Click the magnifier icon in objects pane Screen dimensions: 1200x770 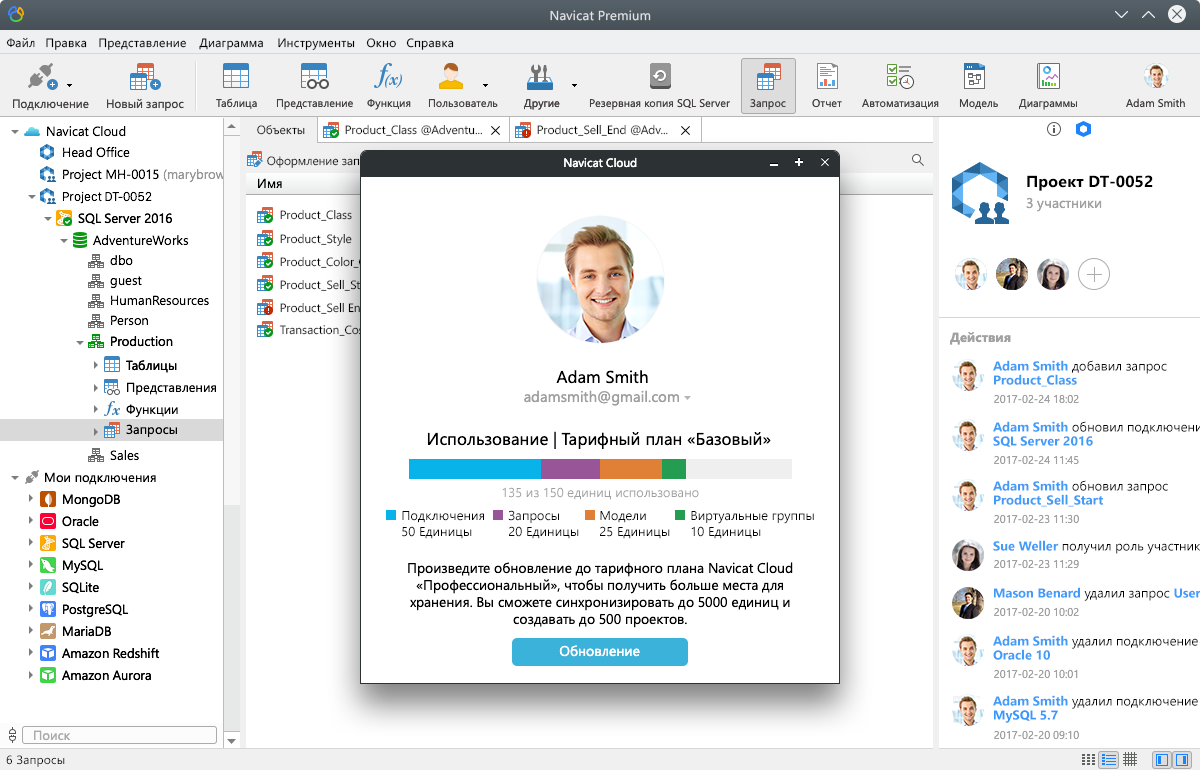(x=918, y=160)
